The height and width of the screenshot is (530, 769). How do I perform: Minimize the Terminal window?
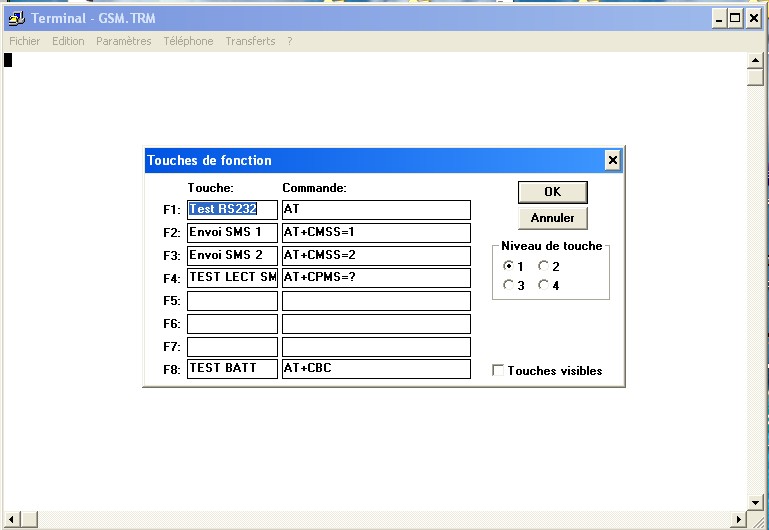[x=718, y=18]
